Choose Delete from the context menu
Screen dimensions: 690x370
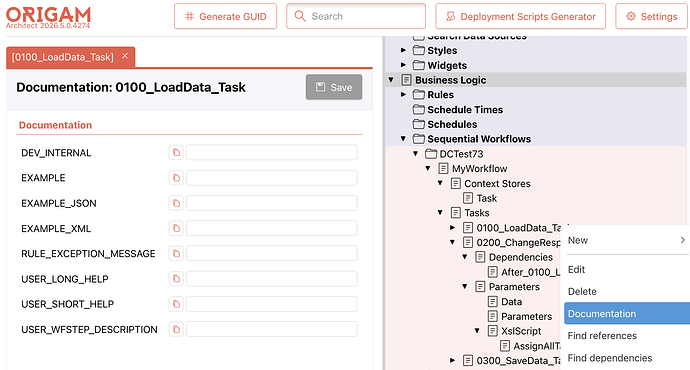[627, 291]
